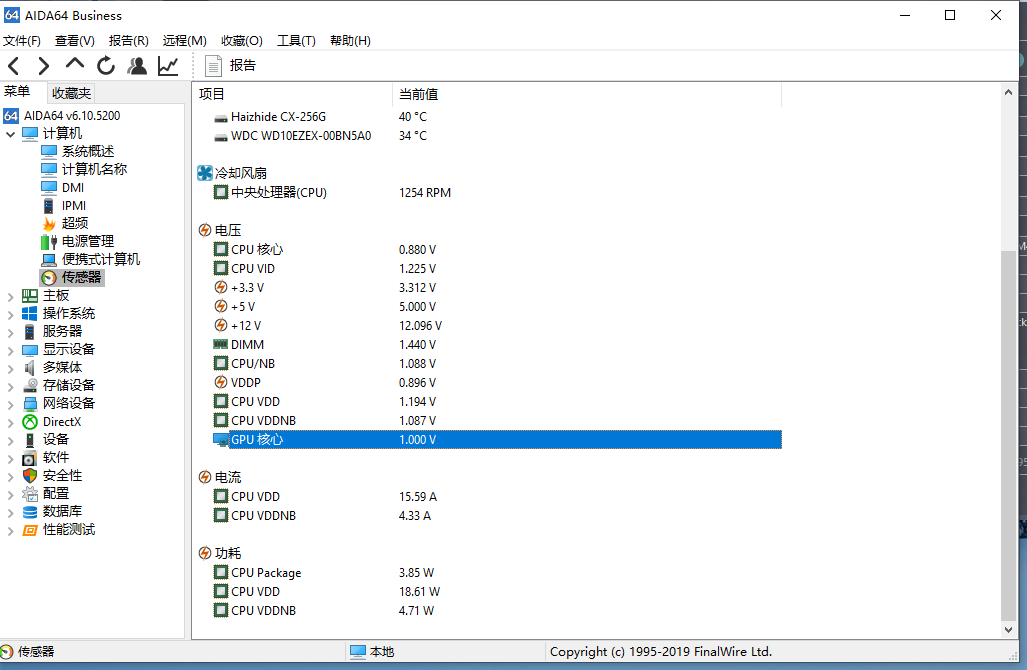The height and width of the screenshot is (670, 1027).
Task: Click the DirectX Xbox icon
Action: click(29, 422)
